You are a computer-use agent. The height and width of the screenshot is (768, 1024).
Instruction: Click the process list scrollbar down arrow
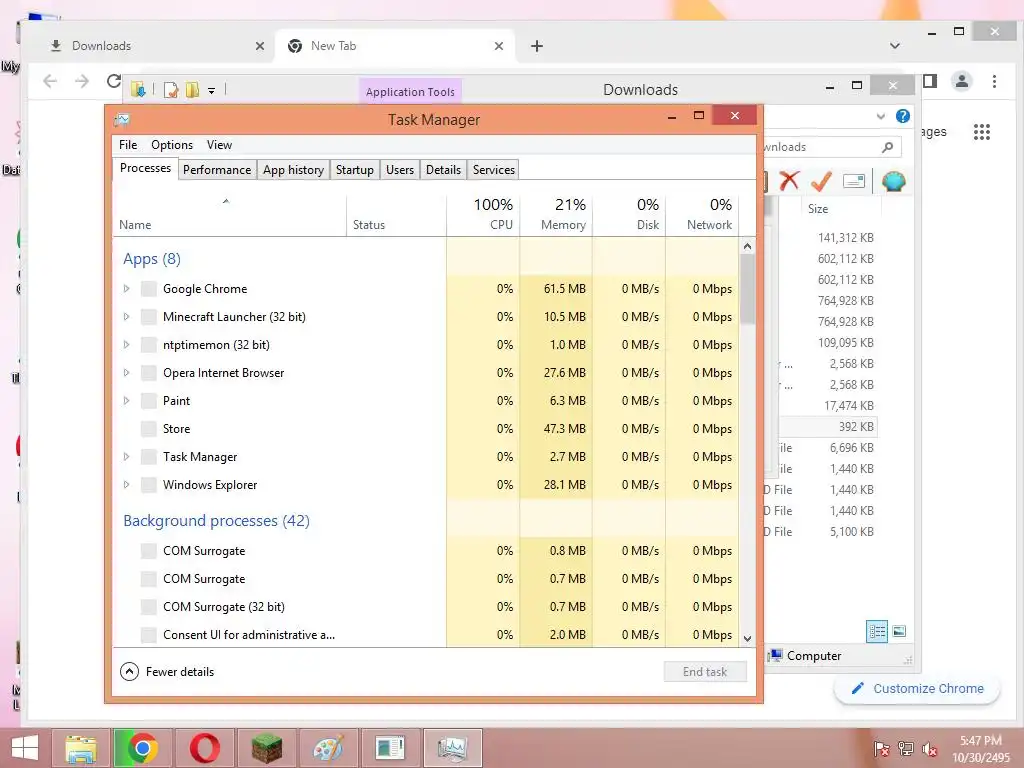[748, 639]
